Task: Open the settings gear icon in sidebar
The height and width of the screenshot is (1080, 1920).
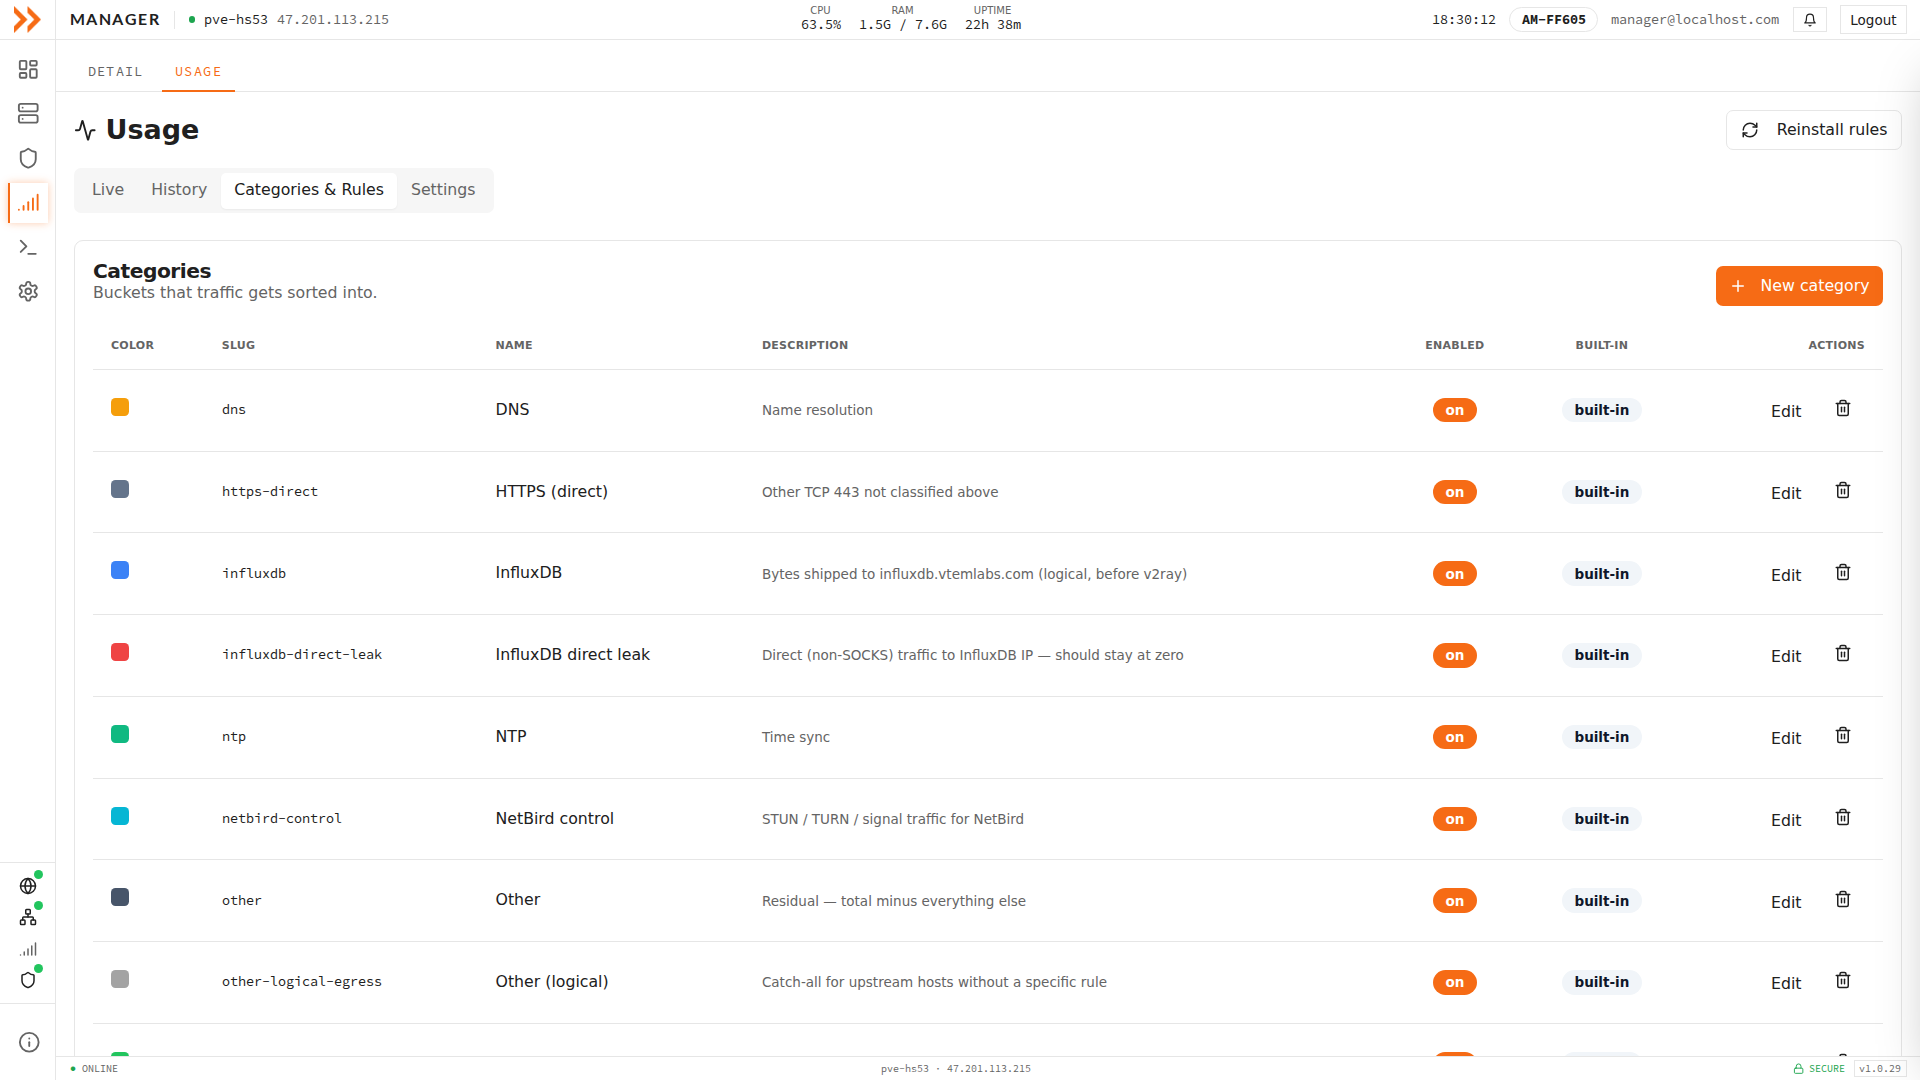Action: coord(28,291)
